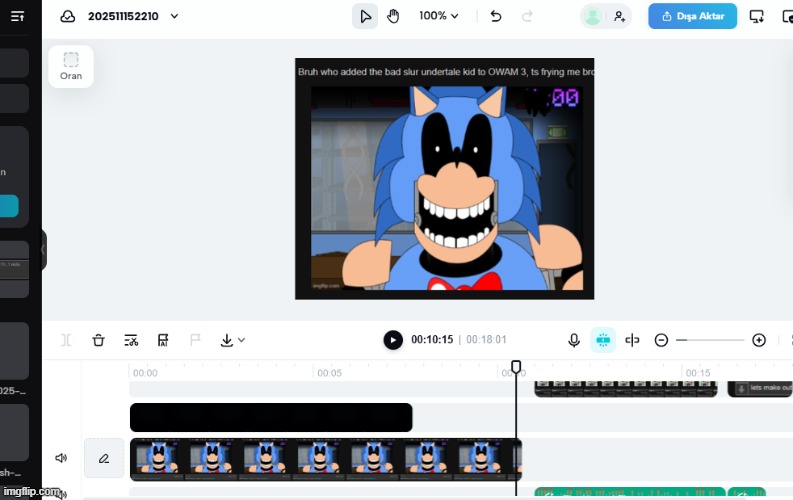Click the teal button in left panel

9,206
